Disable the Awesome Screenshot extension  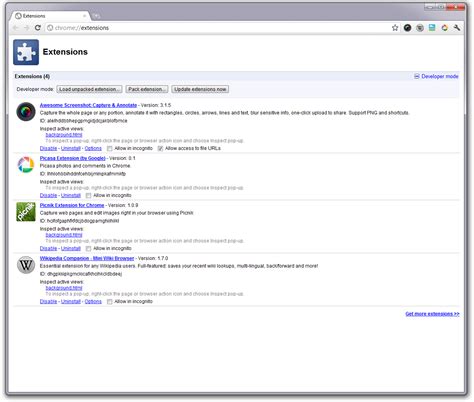coord(48,148)
